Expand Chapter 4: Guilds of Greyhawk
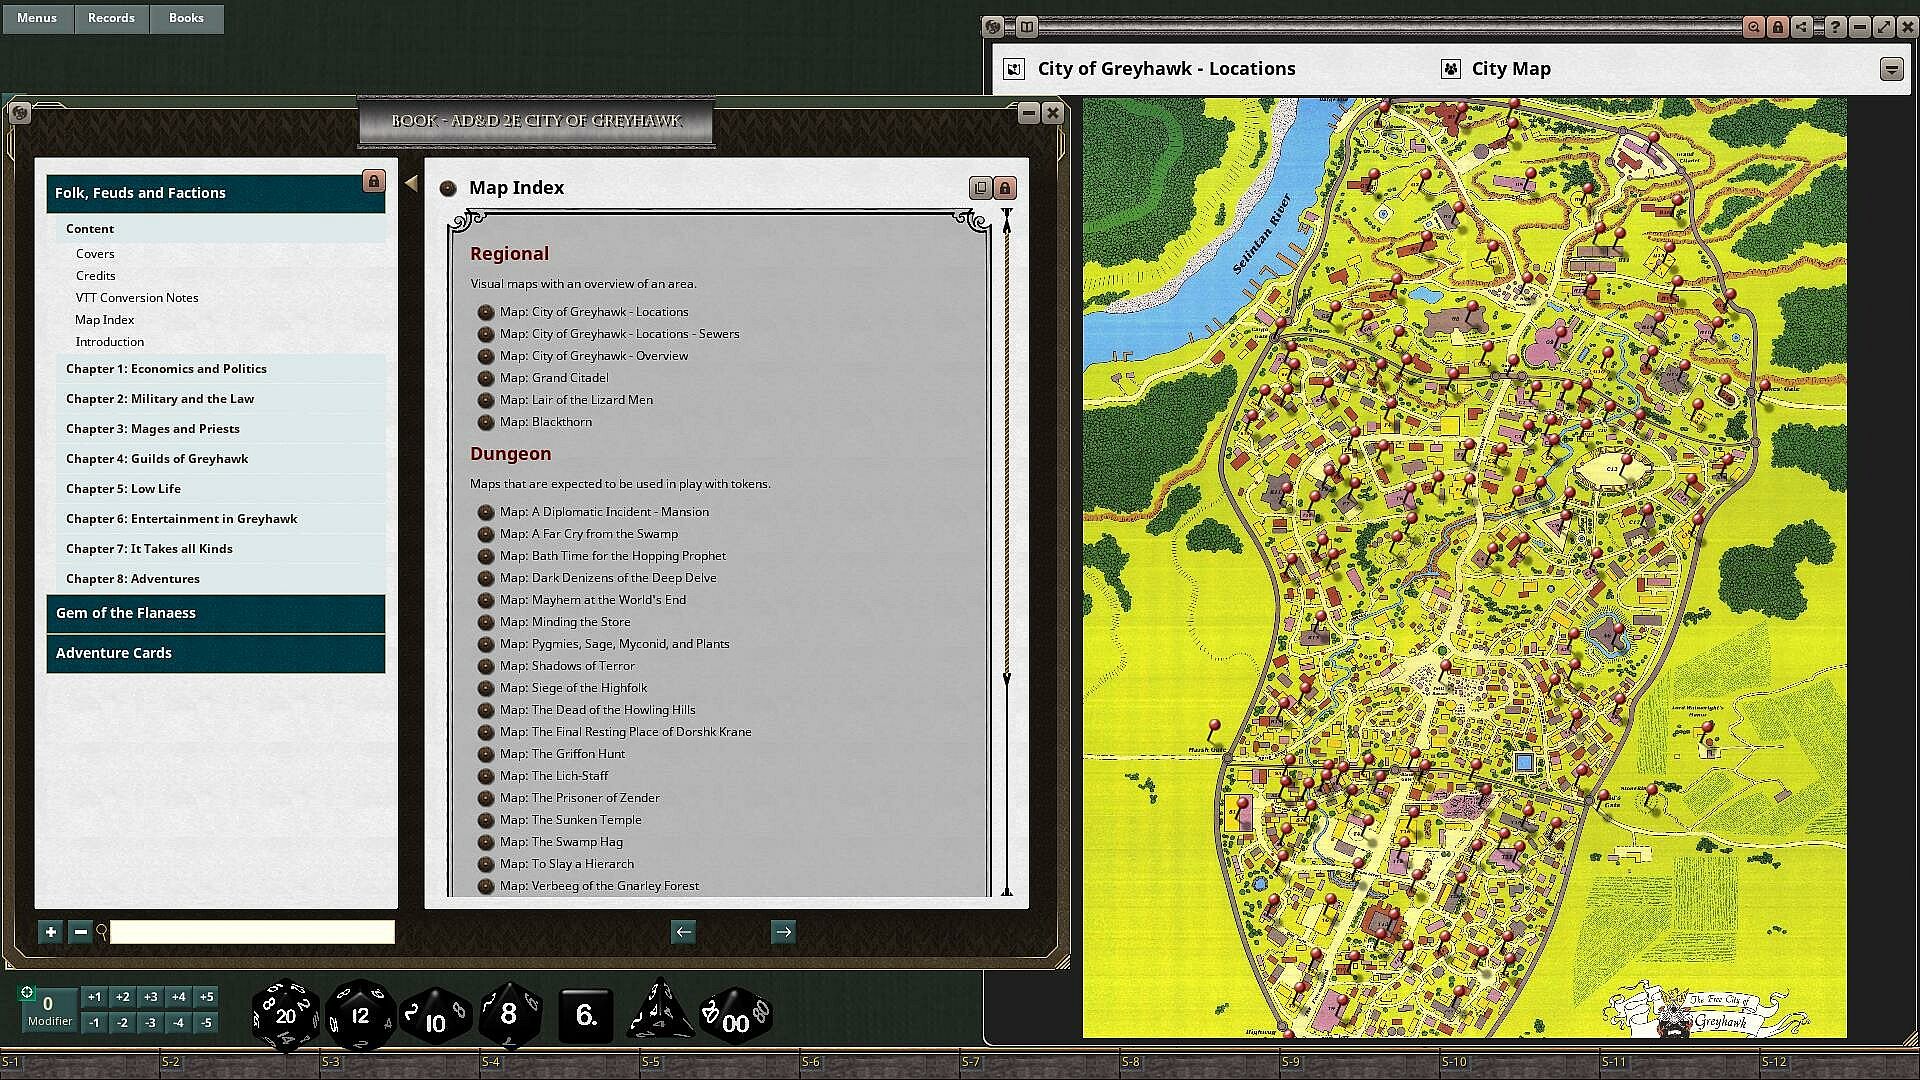The image size is (1920, 1080). click(x=157, y=459)
